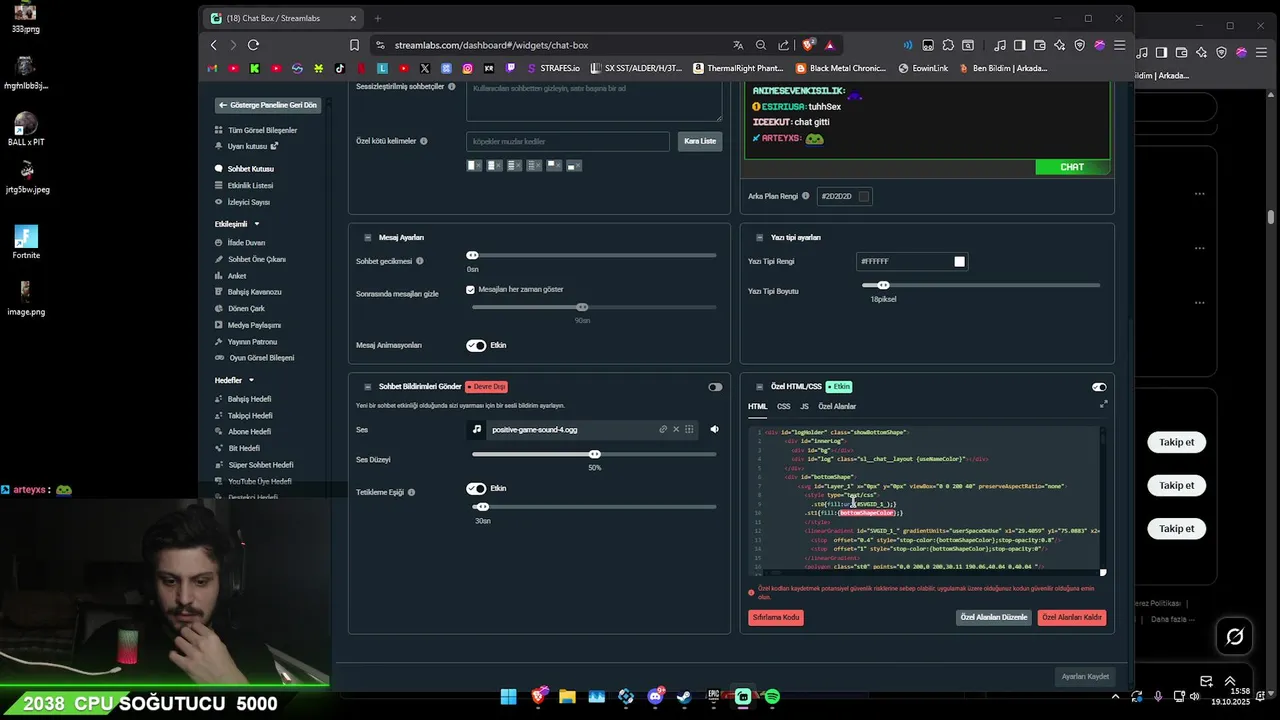Switch to the HTML code tab

757,406
